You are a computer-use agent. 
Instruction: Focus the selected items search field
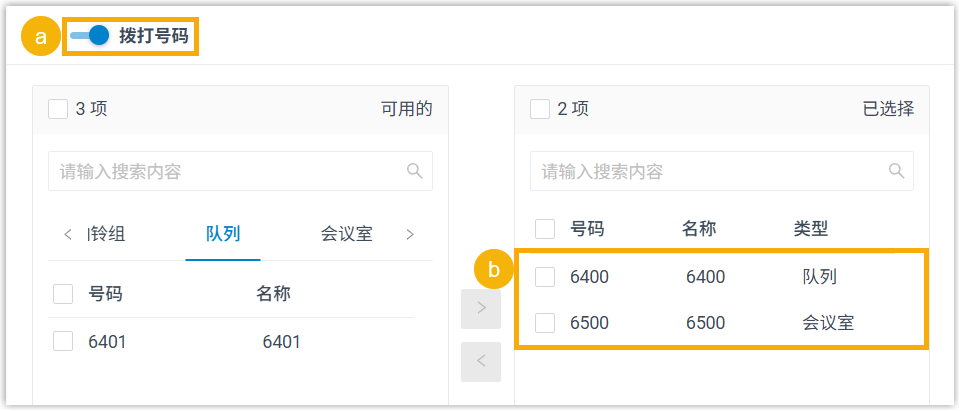(x=710, y=171)
